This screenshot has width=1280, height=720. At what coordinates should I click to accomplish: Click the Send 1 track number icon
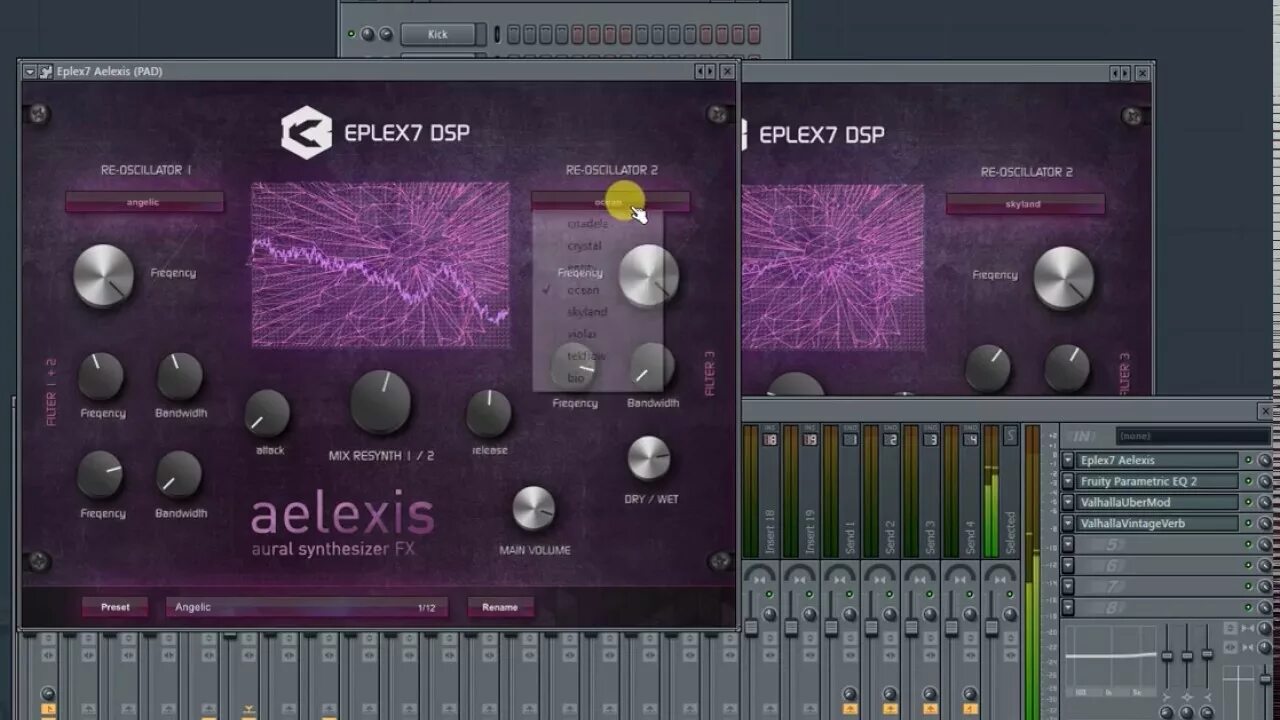850,439
